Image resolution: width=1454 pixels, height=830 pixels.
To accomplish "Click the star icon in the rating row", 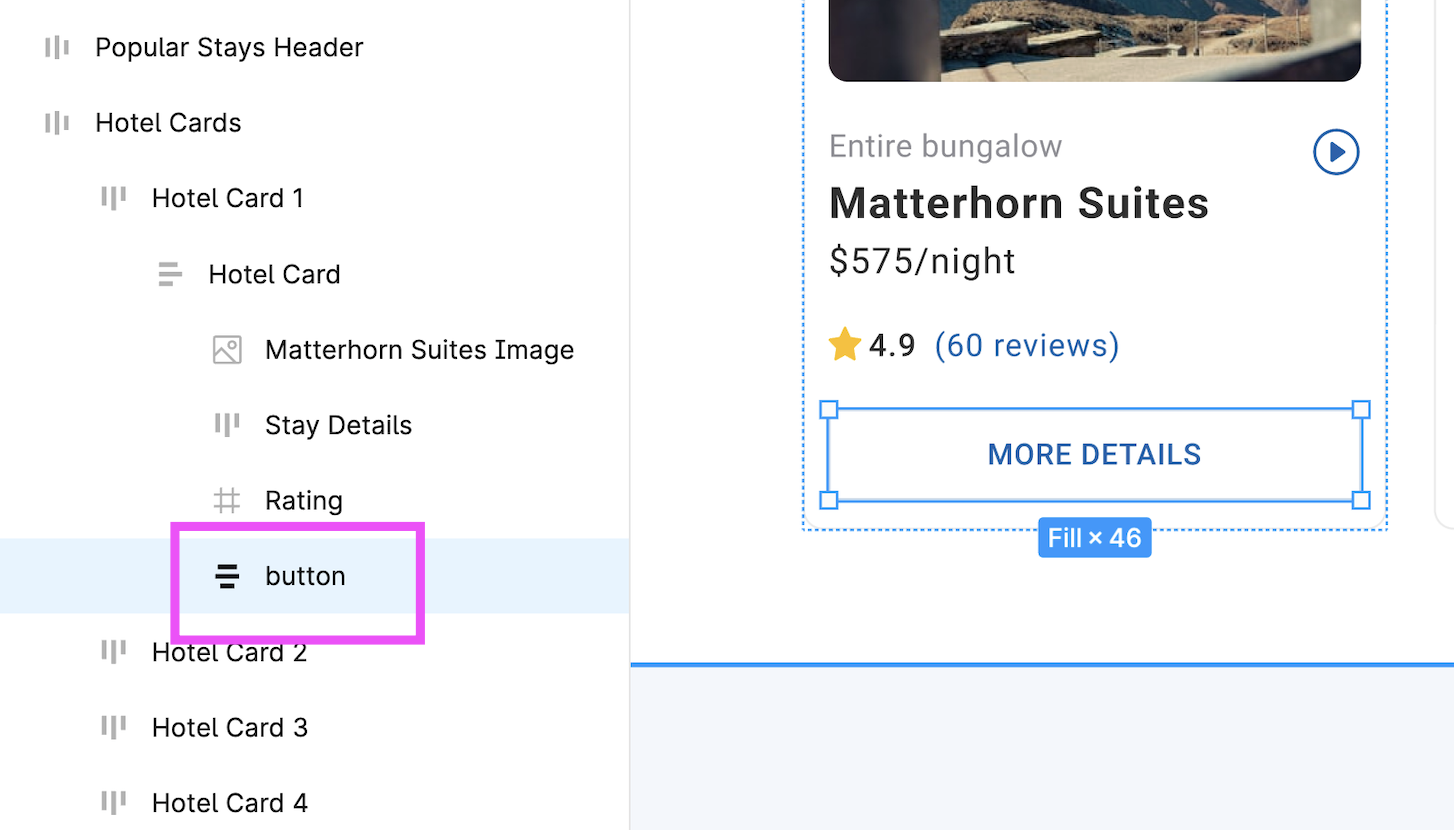I will [x=844, y=343].
